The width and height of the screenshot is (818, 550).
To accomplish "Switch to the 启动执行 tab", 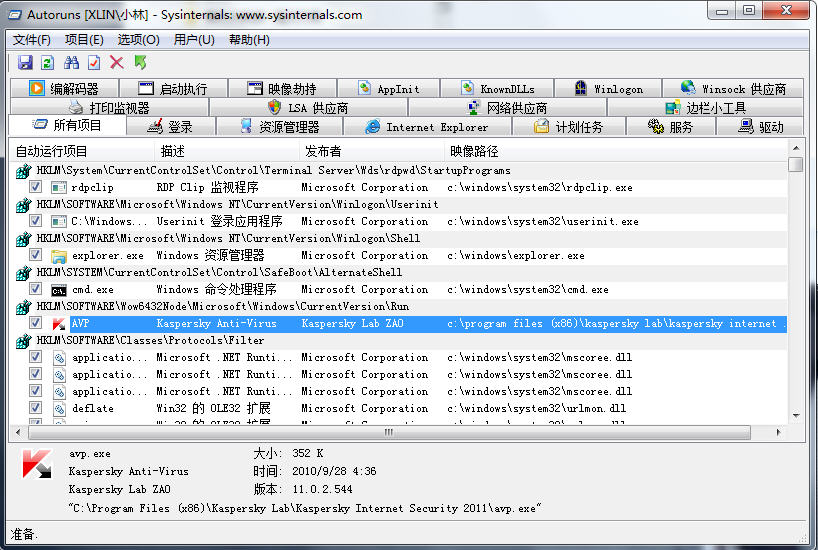I will point(174,88).
